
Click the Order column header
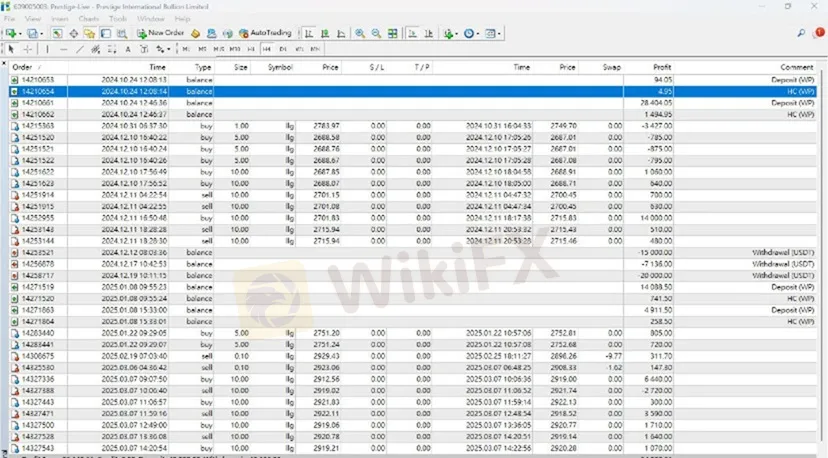click(x=22, y=67)
